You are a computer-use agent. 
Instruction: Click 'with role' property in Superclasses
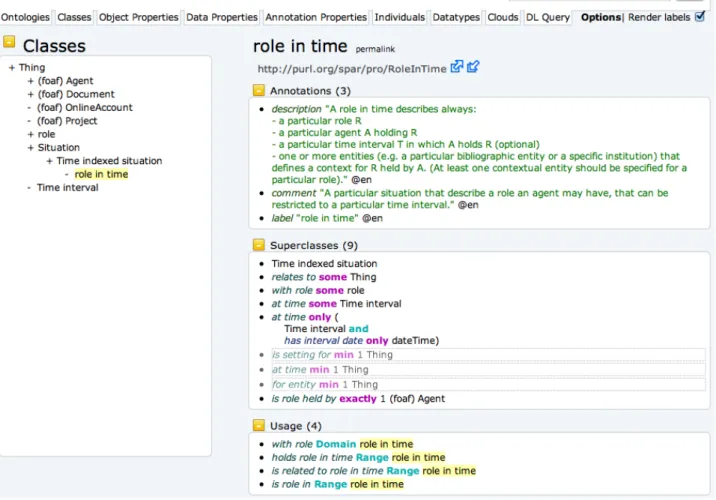point(292,290)
